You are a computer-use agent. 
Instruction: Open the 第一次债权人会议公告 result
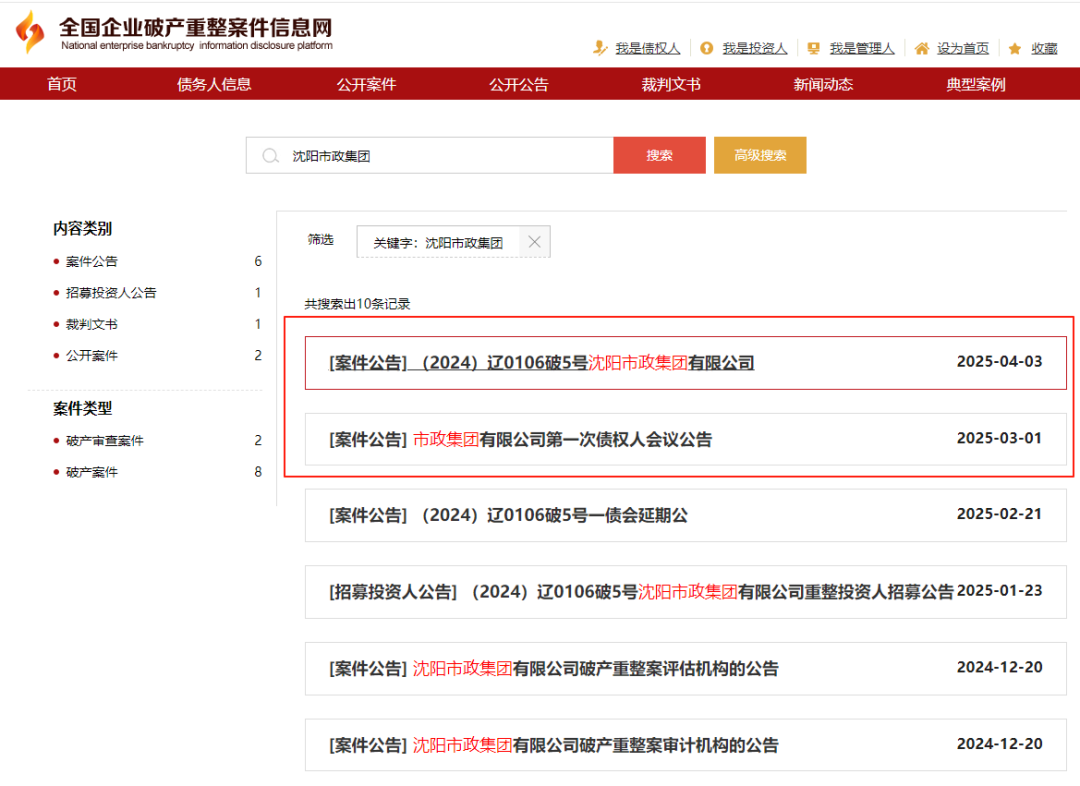coord(562,439)
